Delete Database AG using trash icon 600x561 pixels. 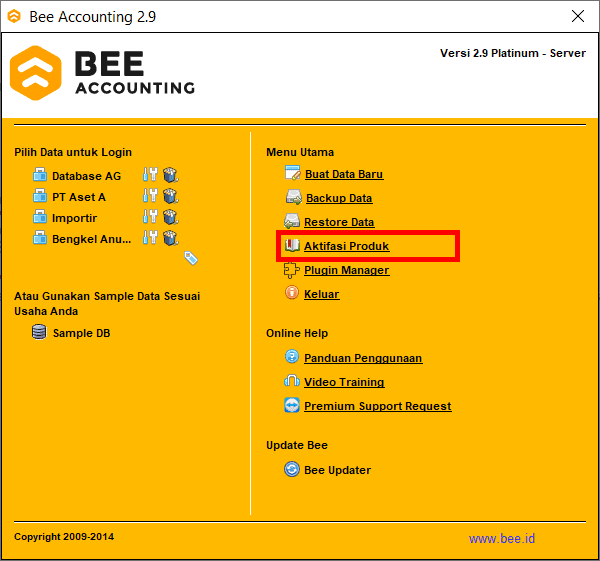tap(171, 175)
